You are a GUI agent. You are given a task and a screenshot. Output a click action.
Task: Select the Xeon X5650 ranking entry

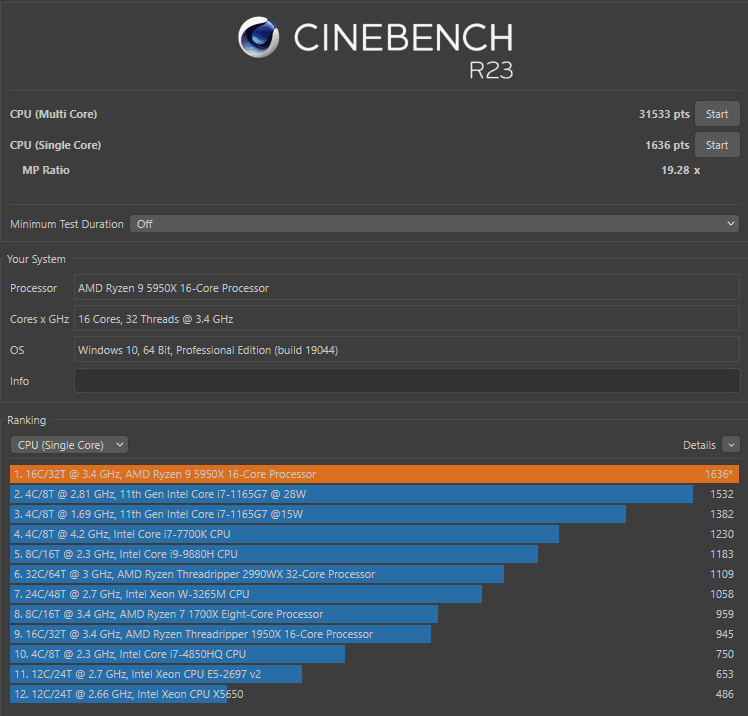374,694
